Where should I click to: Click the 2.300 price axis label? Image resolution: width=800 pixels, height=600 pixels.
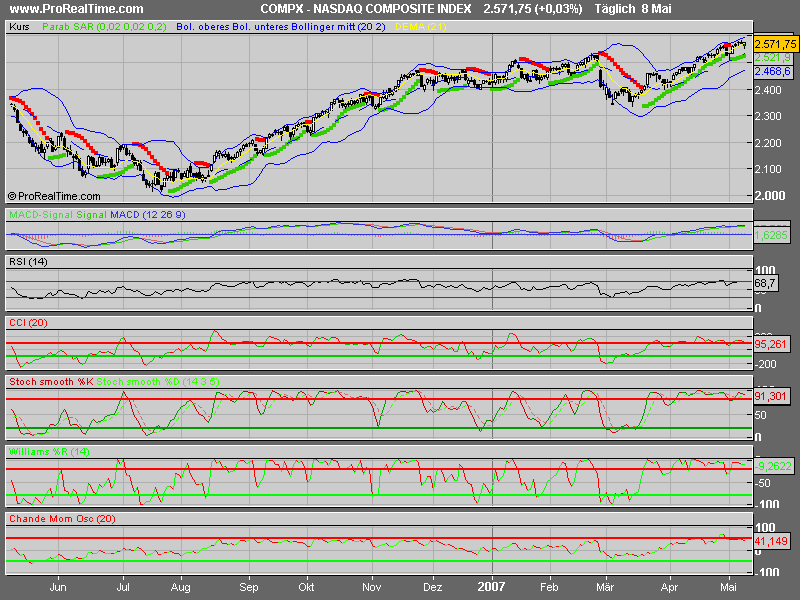[x=768, y=116]
